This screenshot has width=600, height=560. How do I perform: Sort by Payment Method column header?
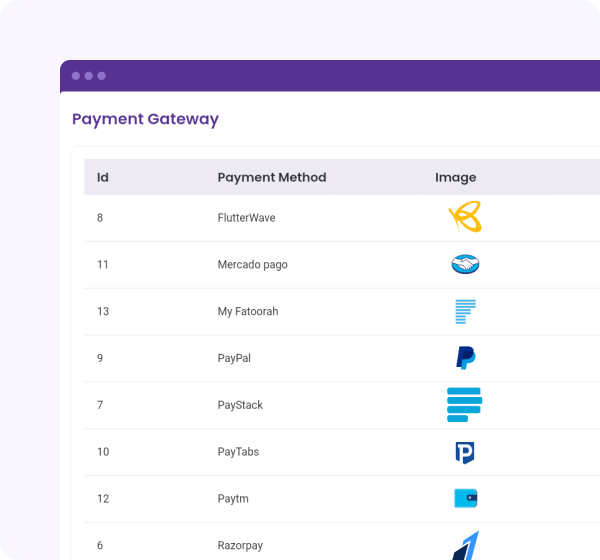(x=272, y=178)
